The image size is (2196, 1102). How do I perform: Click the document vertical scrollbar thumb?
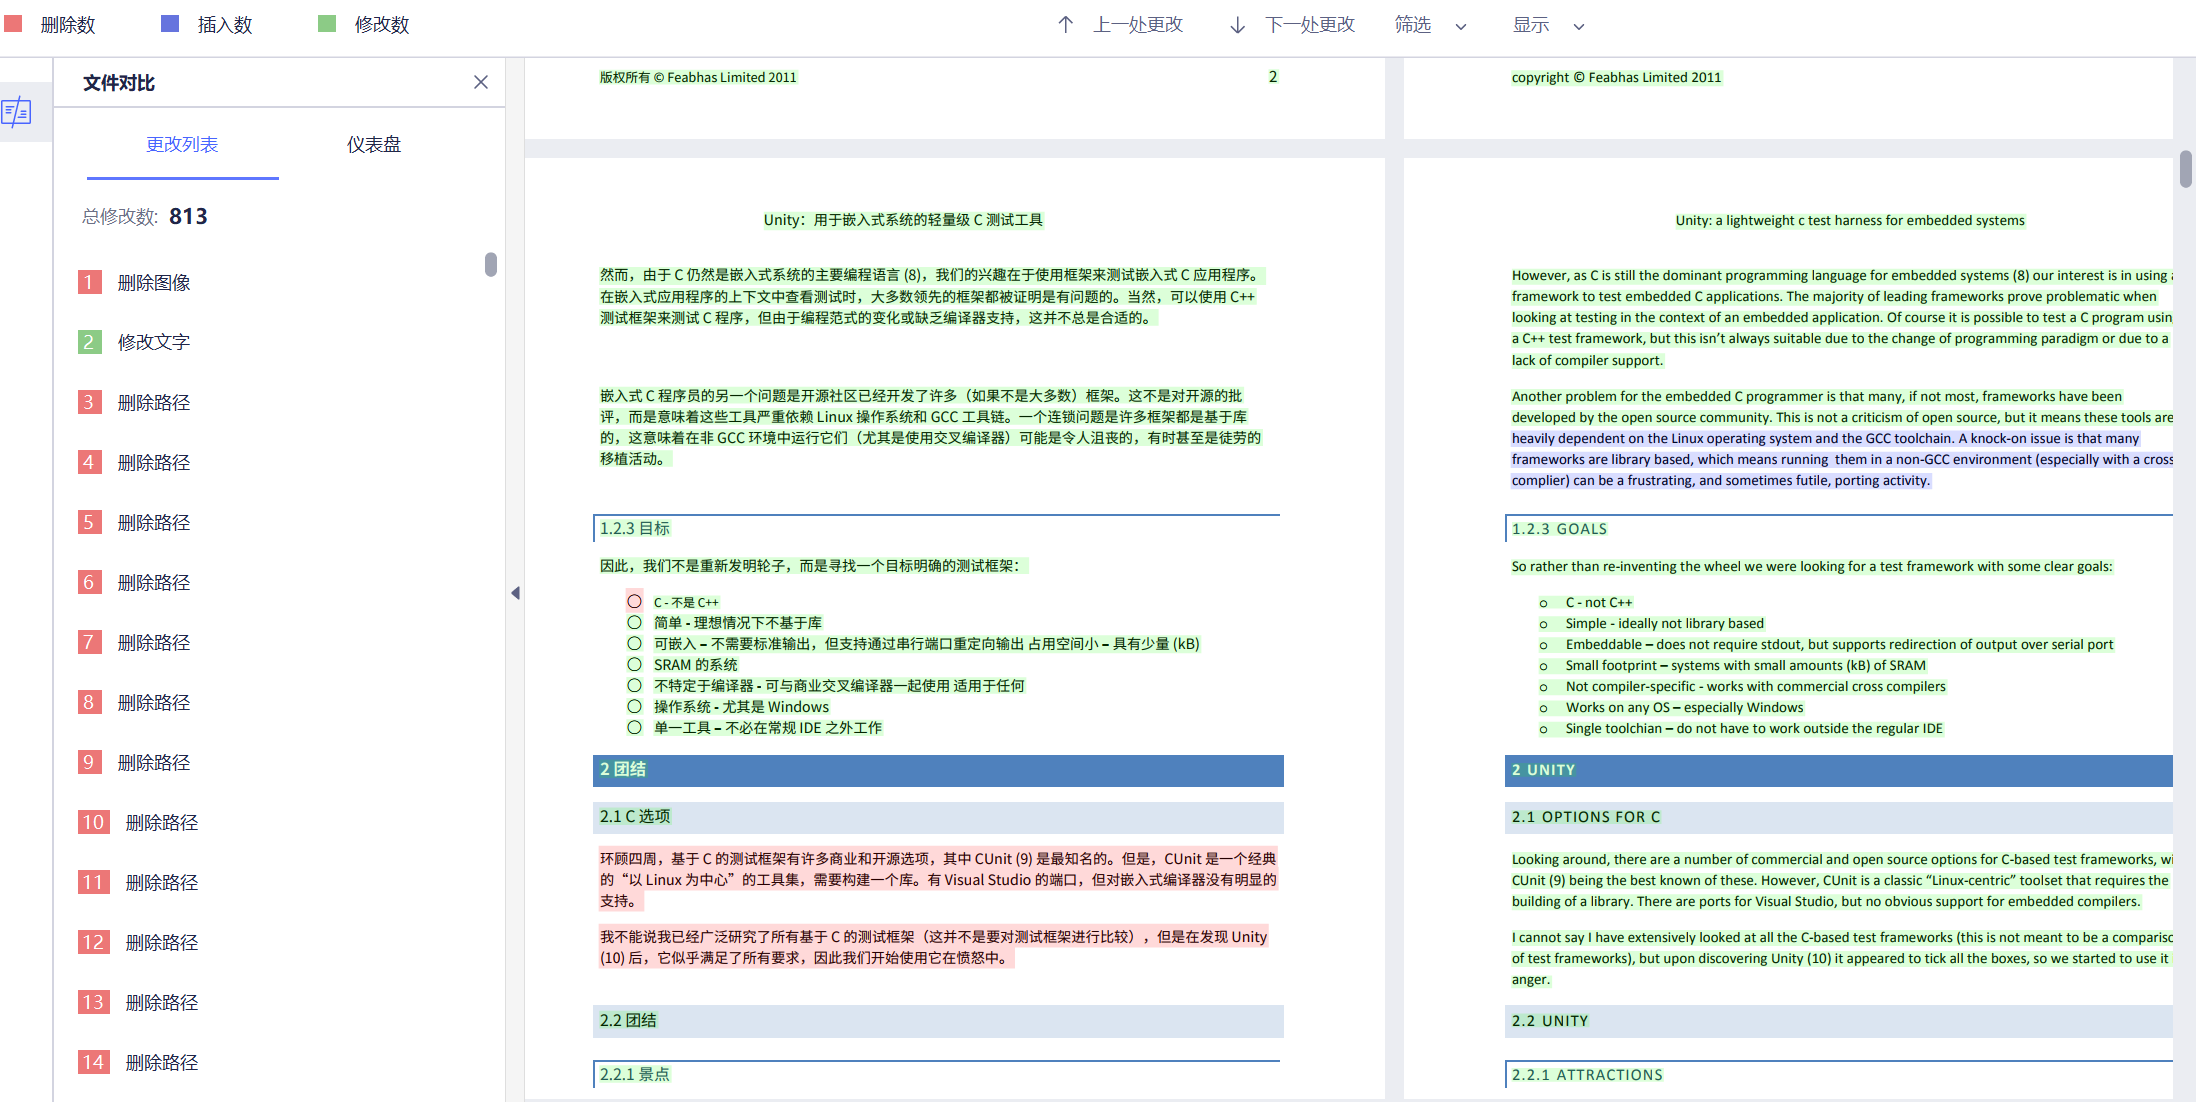(2186, 168)
